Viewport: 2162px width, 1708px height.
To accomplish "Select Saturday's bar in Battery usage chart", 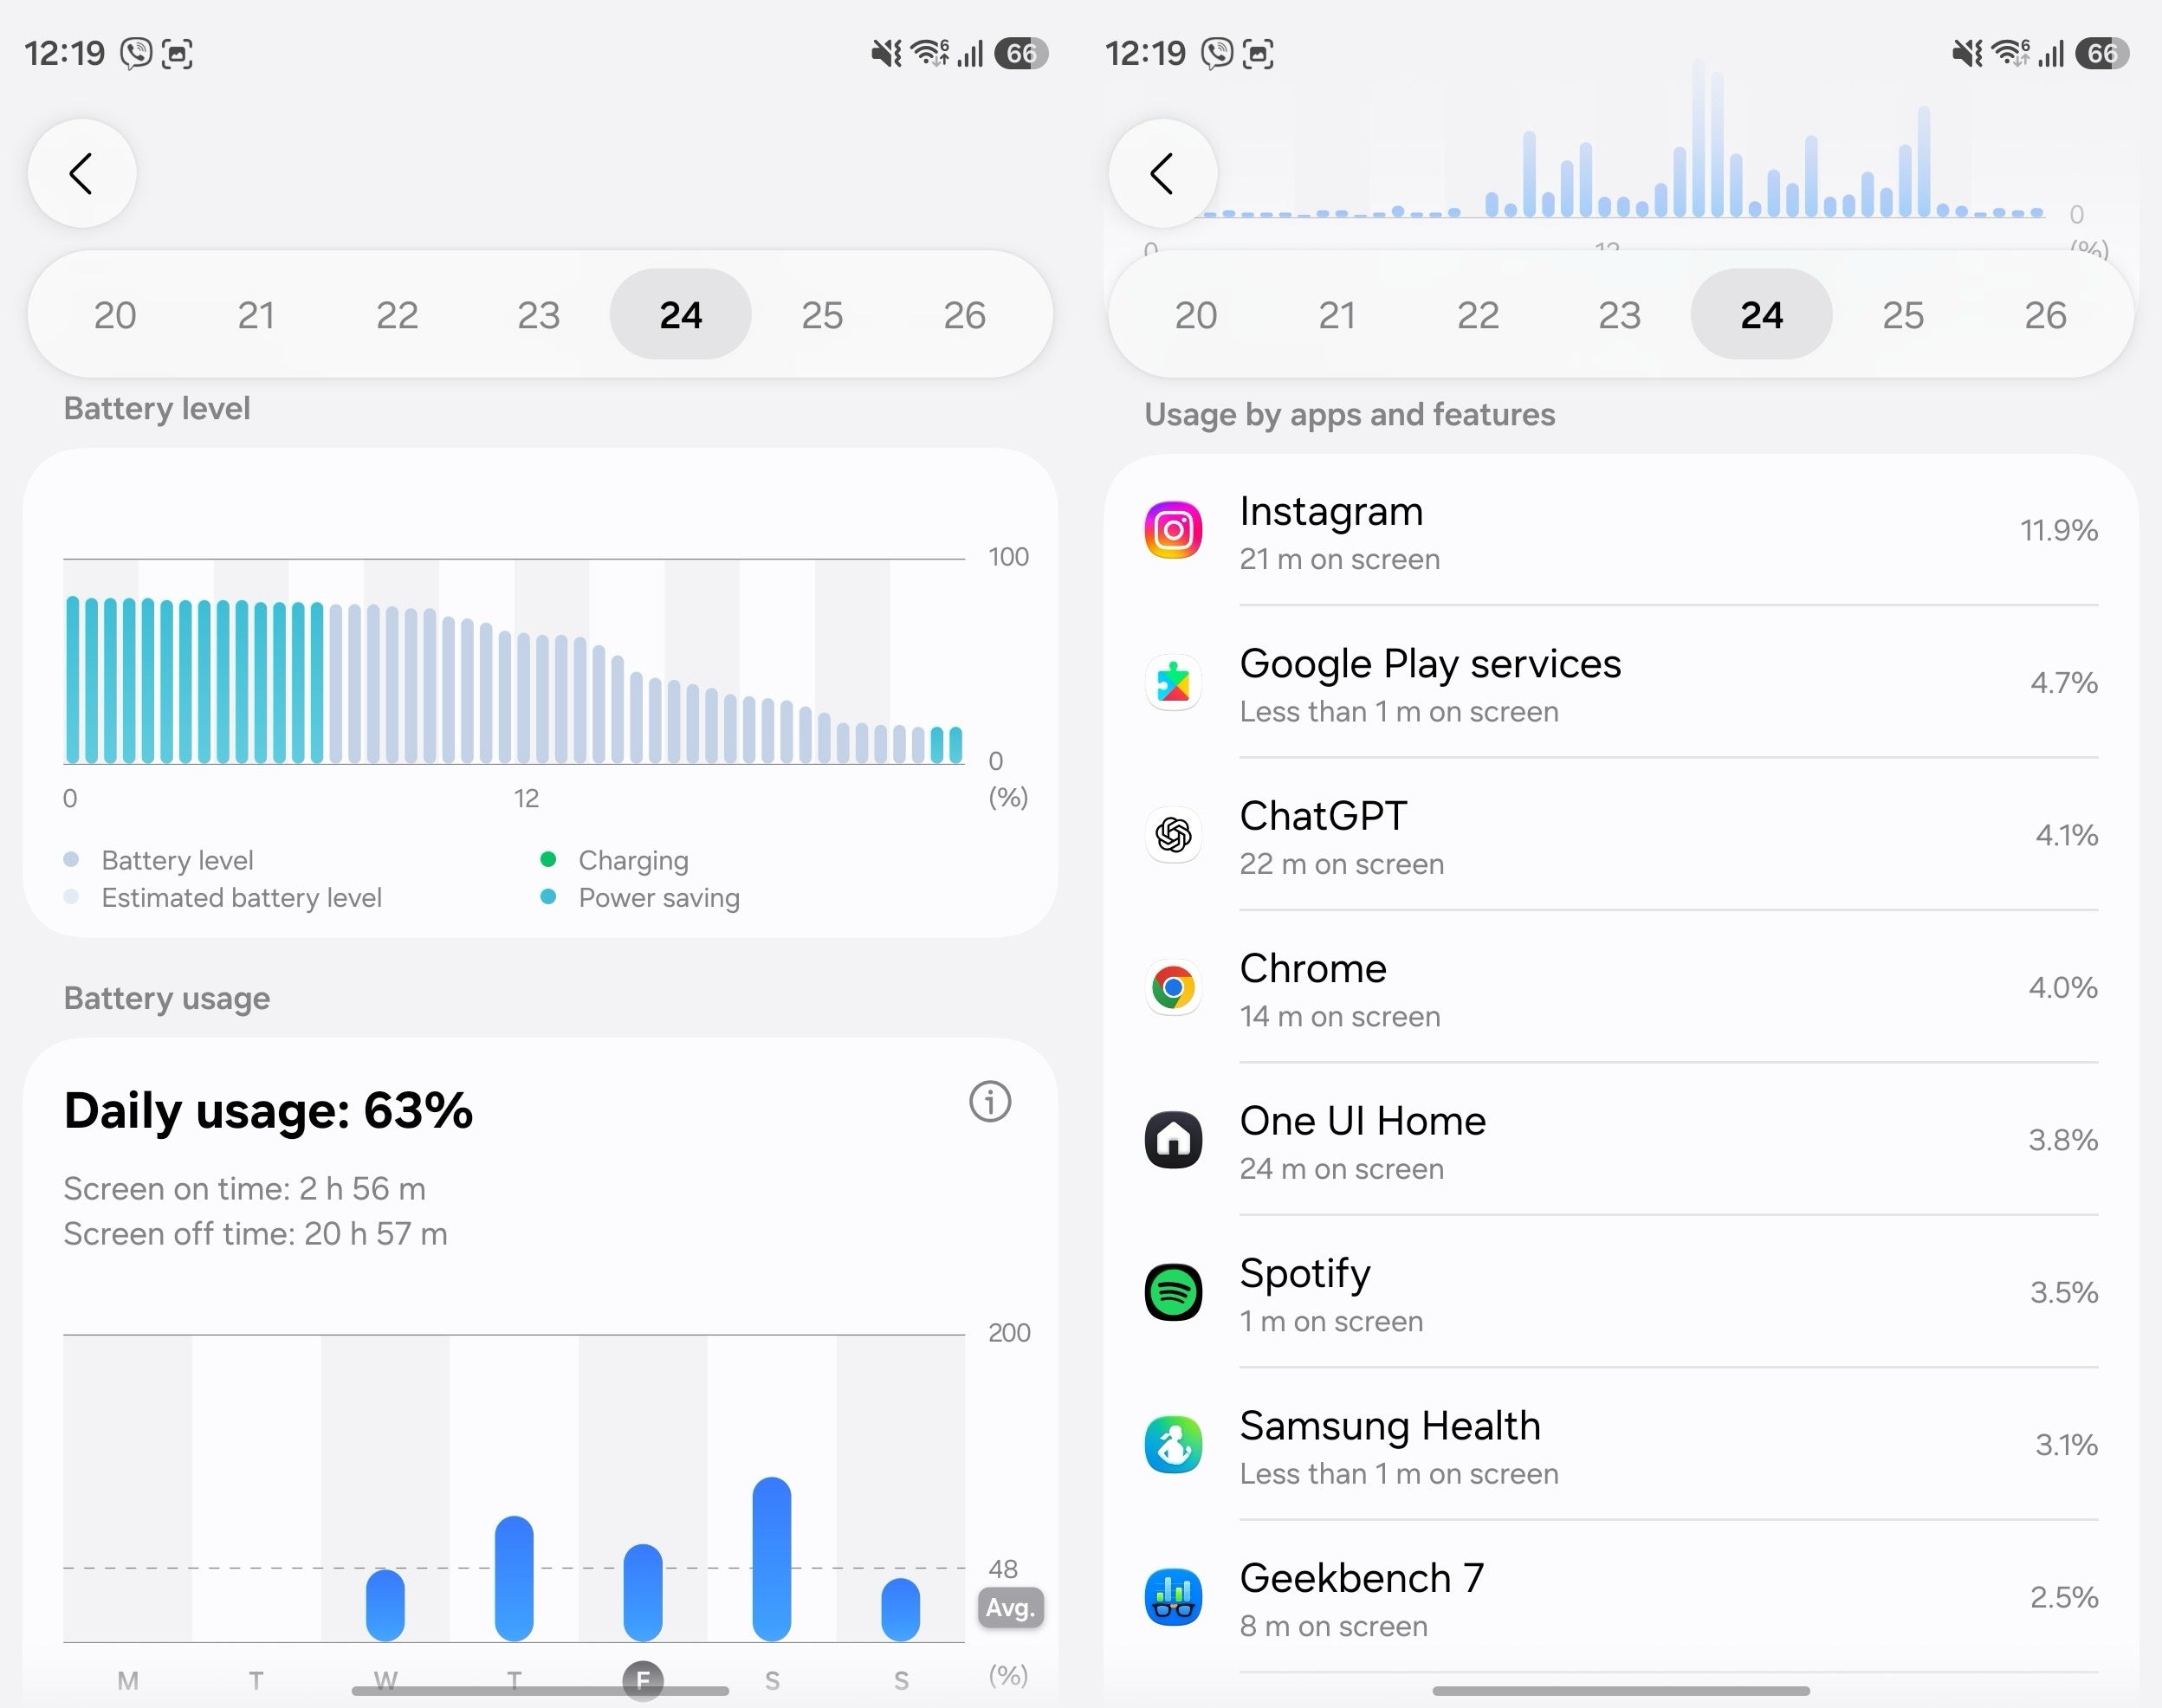I will click(x=772, y=1559).
